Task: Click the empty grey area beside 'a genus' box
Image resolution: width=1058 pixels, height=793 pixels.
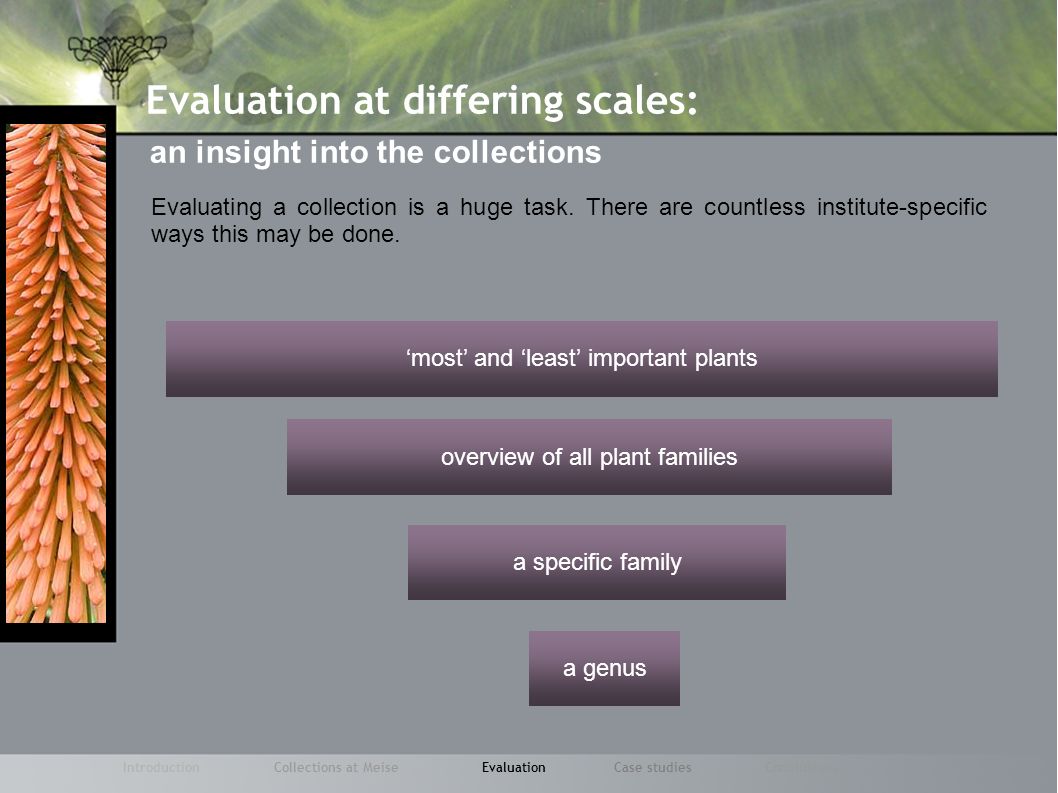Action: pyautogui.click(x=843, y=668)
